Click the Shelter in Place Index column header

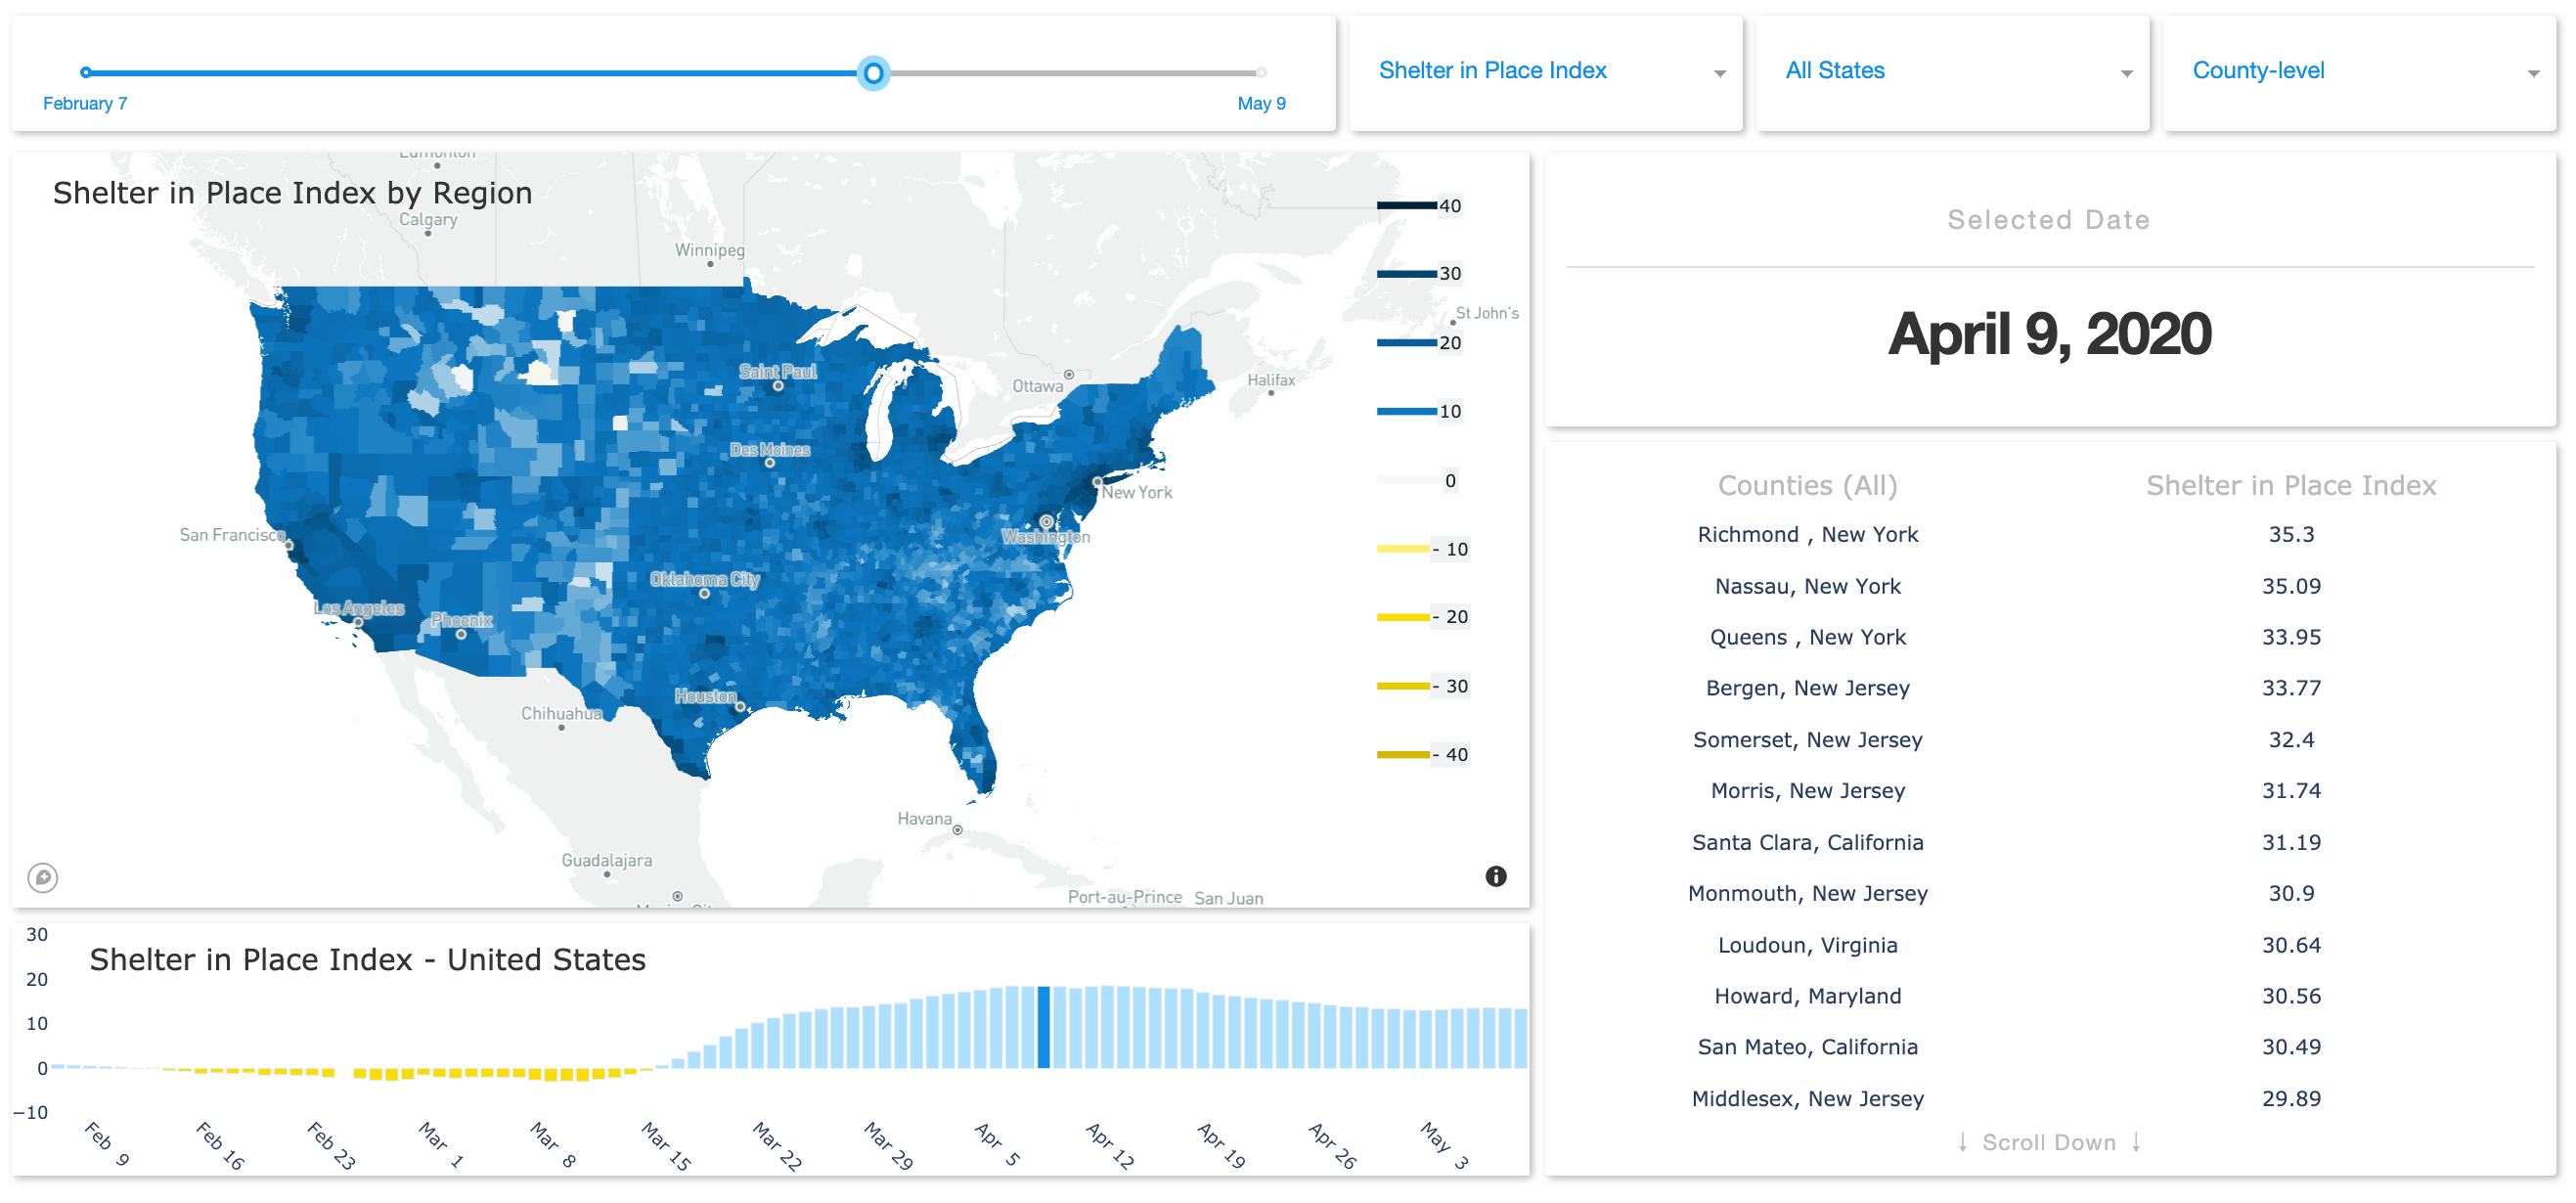click(x=2290, y=485)
